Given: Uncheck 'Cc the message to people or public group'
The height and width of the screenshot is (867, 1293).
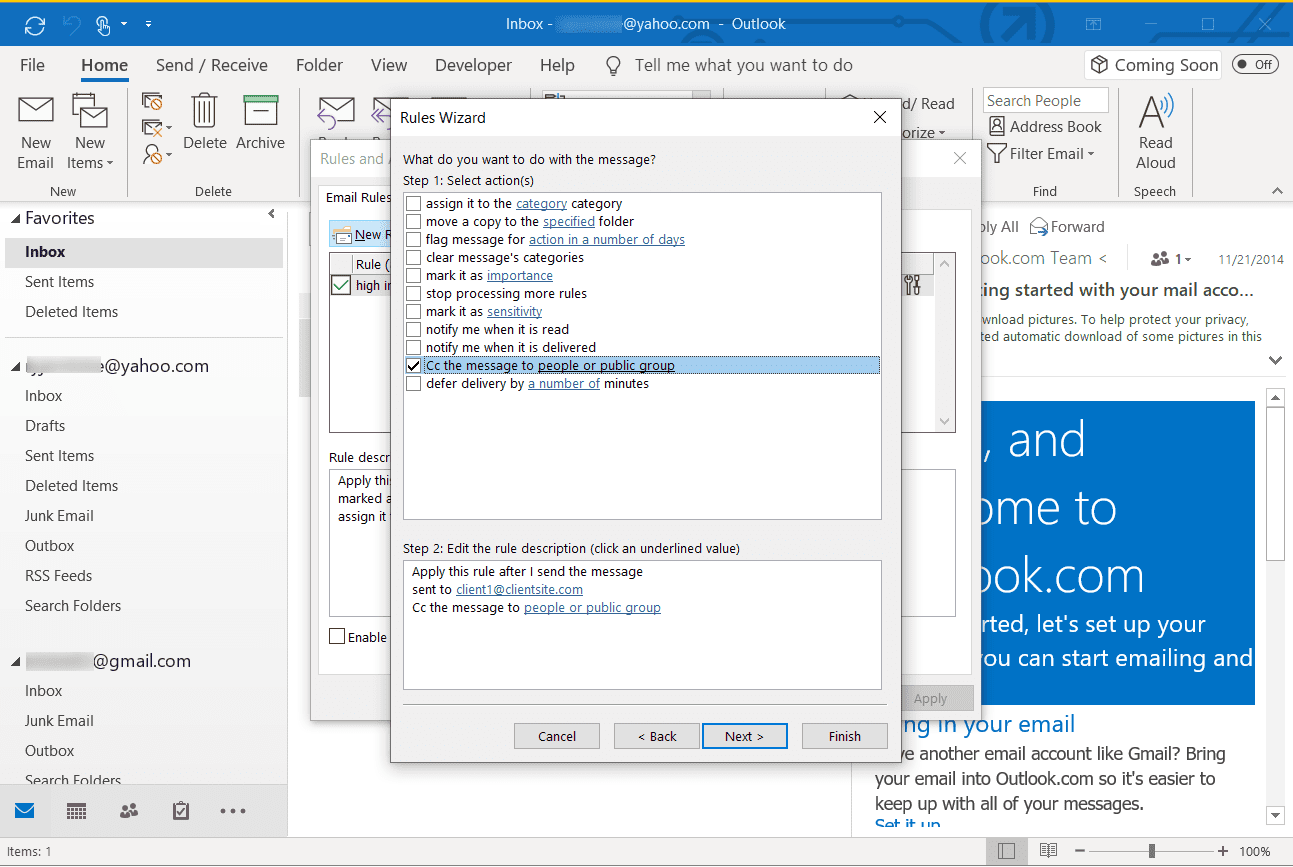Looking at the screenshot, I should (x=413, y=365).
